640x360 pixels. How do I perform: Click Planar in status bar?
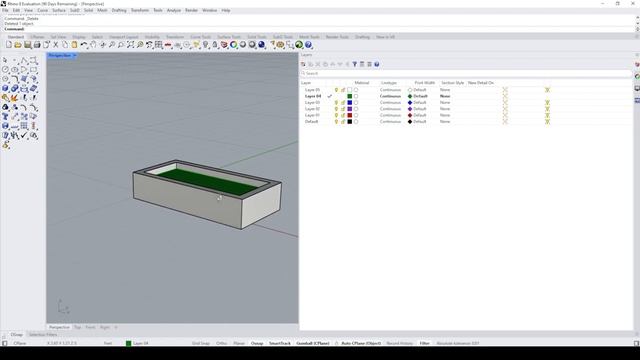click(239, 343)
